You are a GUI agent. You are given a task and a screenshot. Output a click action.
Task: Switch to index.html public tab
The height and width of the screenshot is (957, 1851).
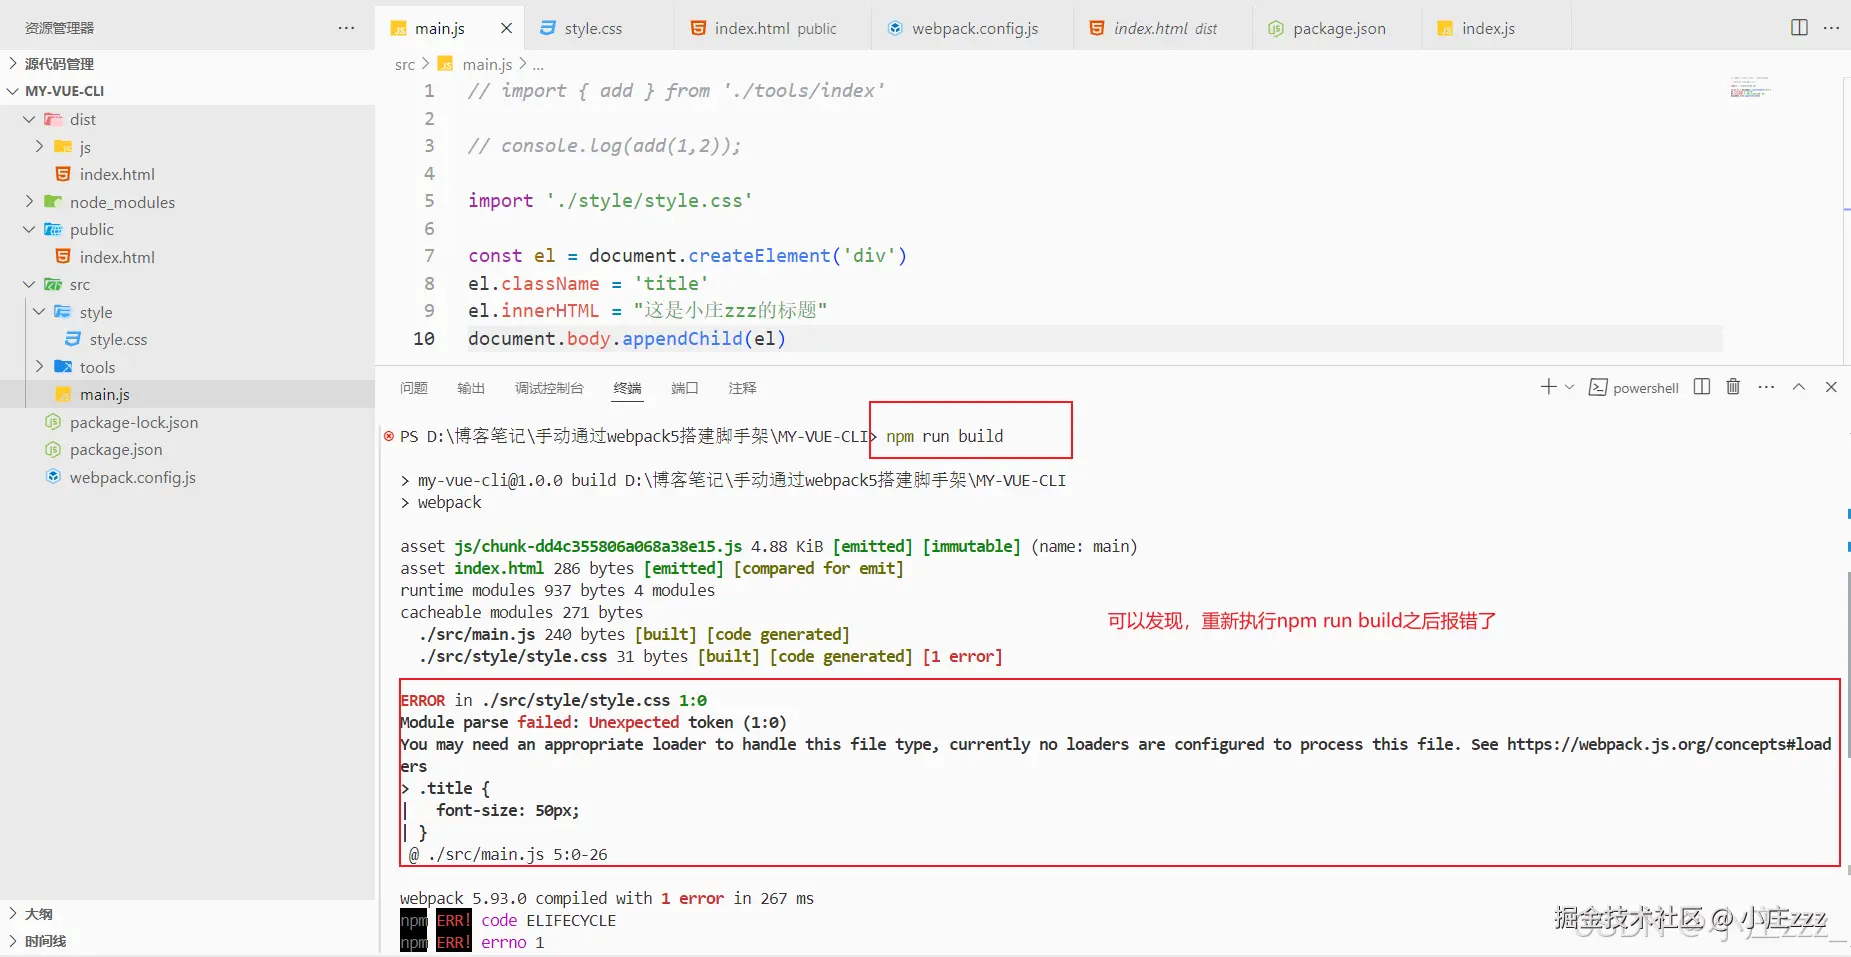(775, 28)
